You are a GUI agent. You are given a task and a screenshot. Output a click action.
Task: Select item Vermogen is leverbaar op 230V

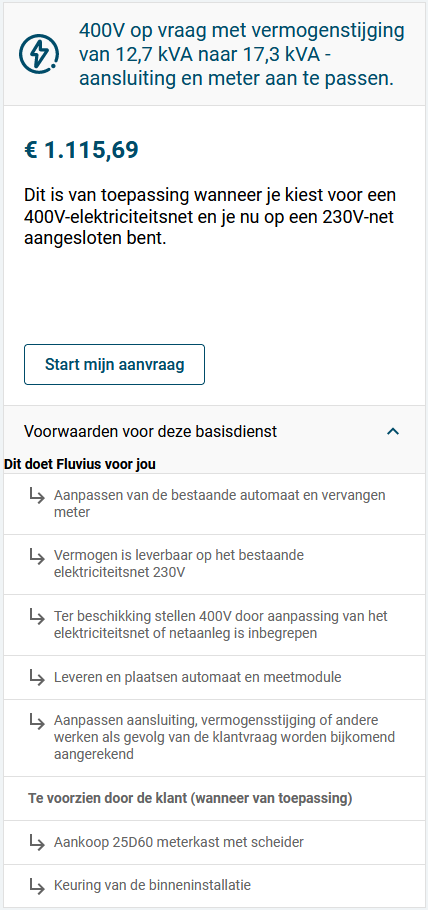[x=179, y=564]
